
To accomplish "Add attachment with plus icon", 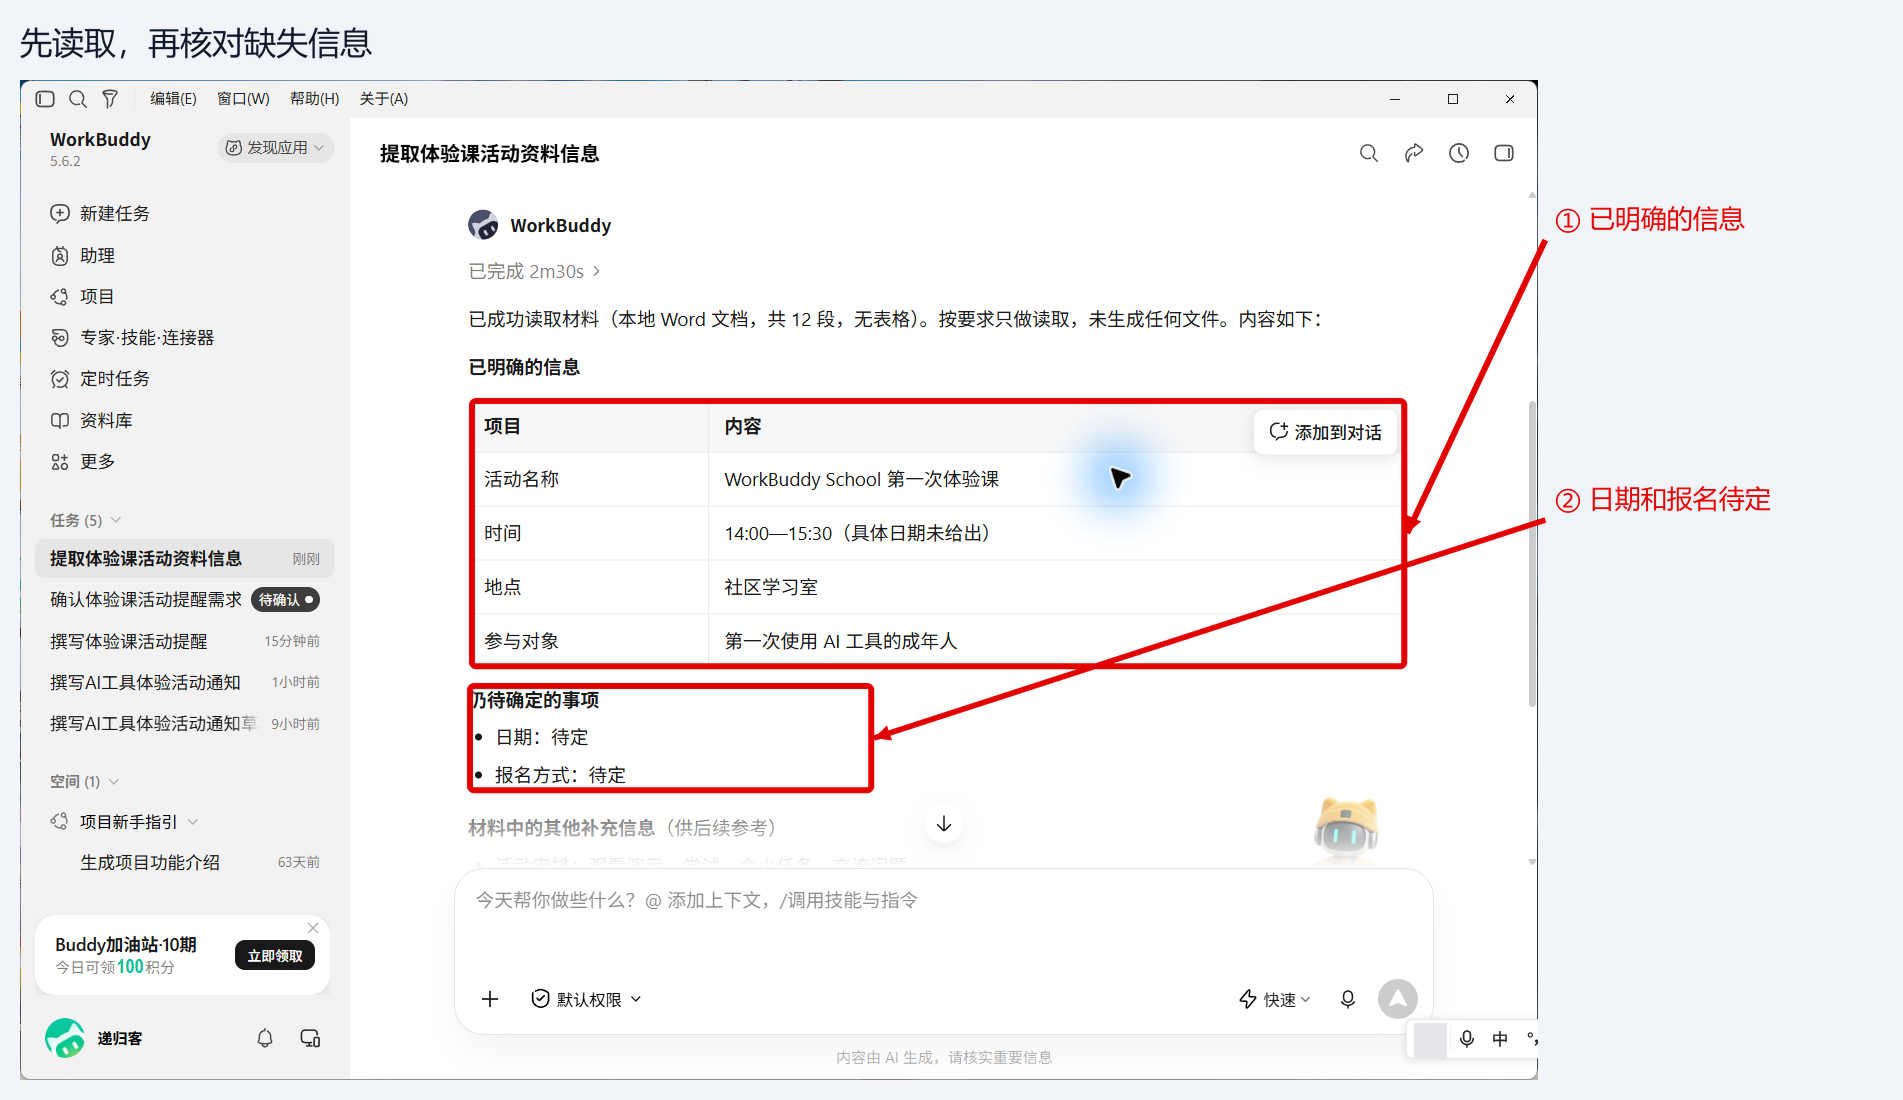I will [490, 999].
